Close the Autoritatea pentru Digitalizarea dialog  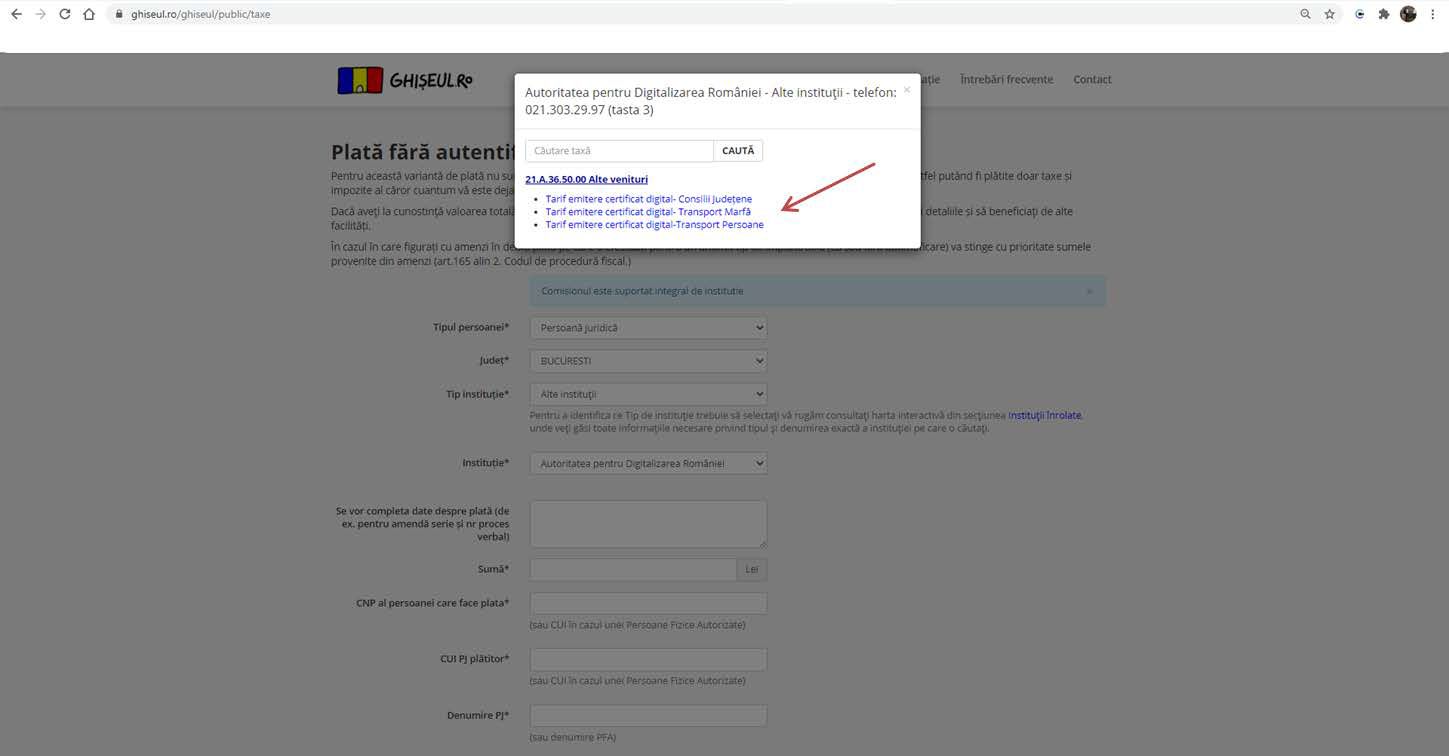907,90
